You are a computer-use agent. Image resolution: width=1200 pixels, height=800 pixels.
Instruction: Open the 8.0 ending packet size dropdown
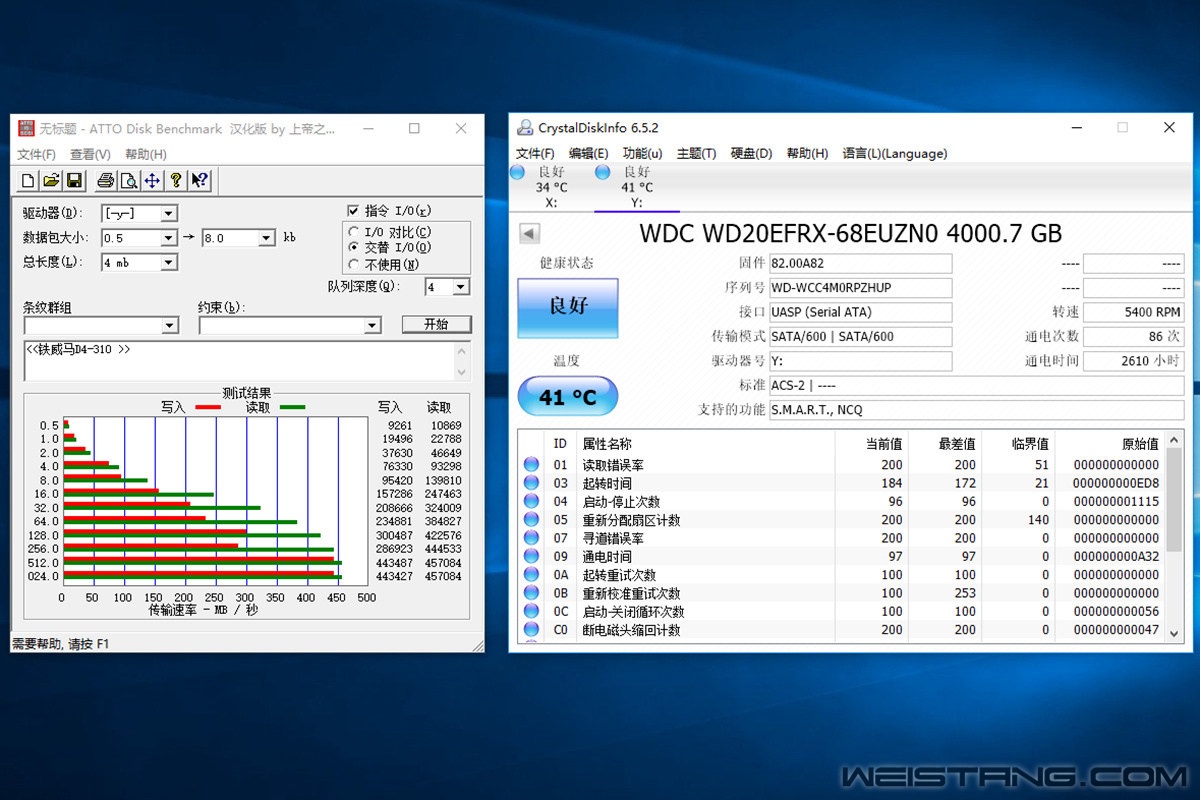(267, 238)
